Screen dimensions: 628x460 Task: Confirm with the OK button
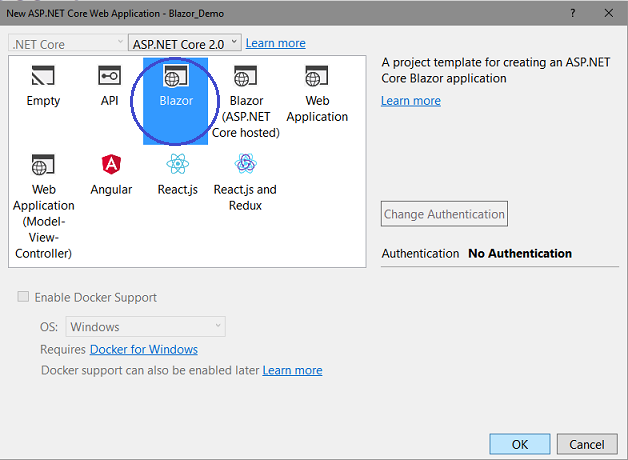point(520,444)
